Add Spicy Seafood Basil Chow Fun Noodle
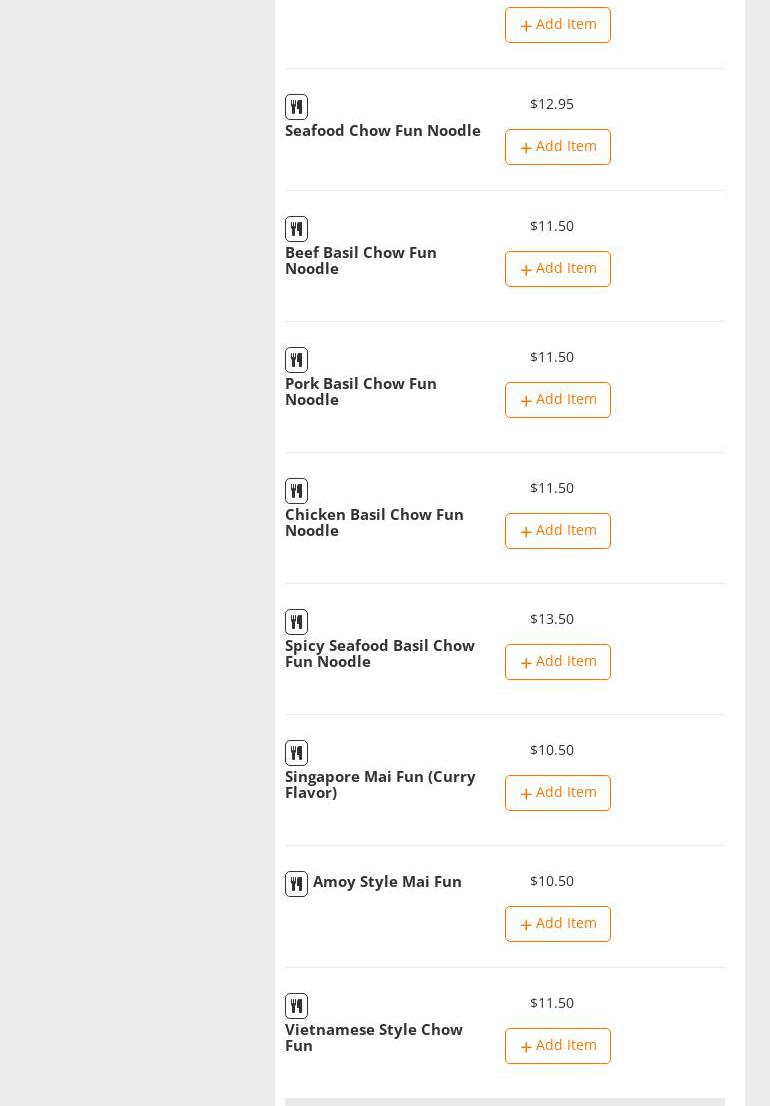This screenshot has width=770, height=1106. coord(557,662)
